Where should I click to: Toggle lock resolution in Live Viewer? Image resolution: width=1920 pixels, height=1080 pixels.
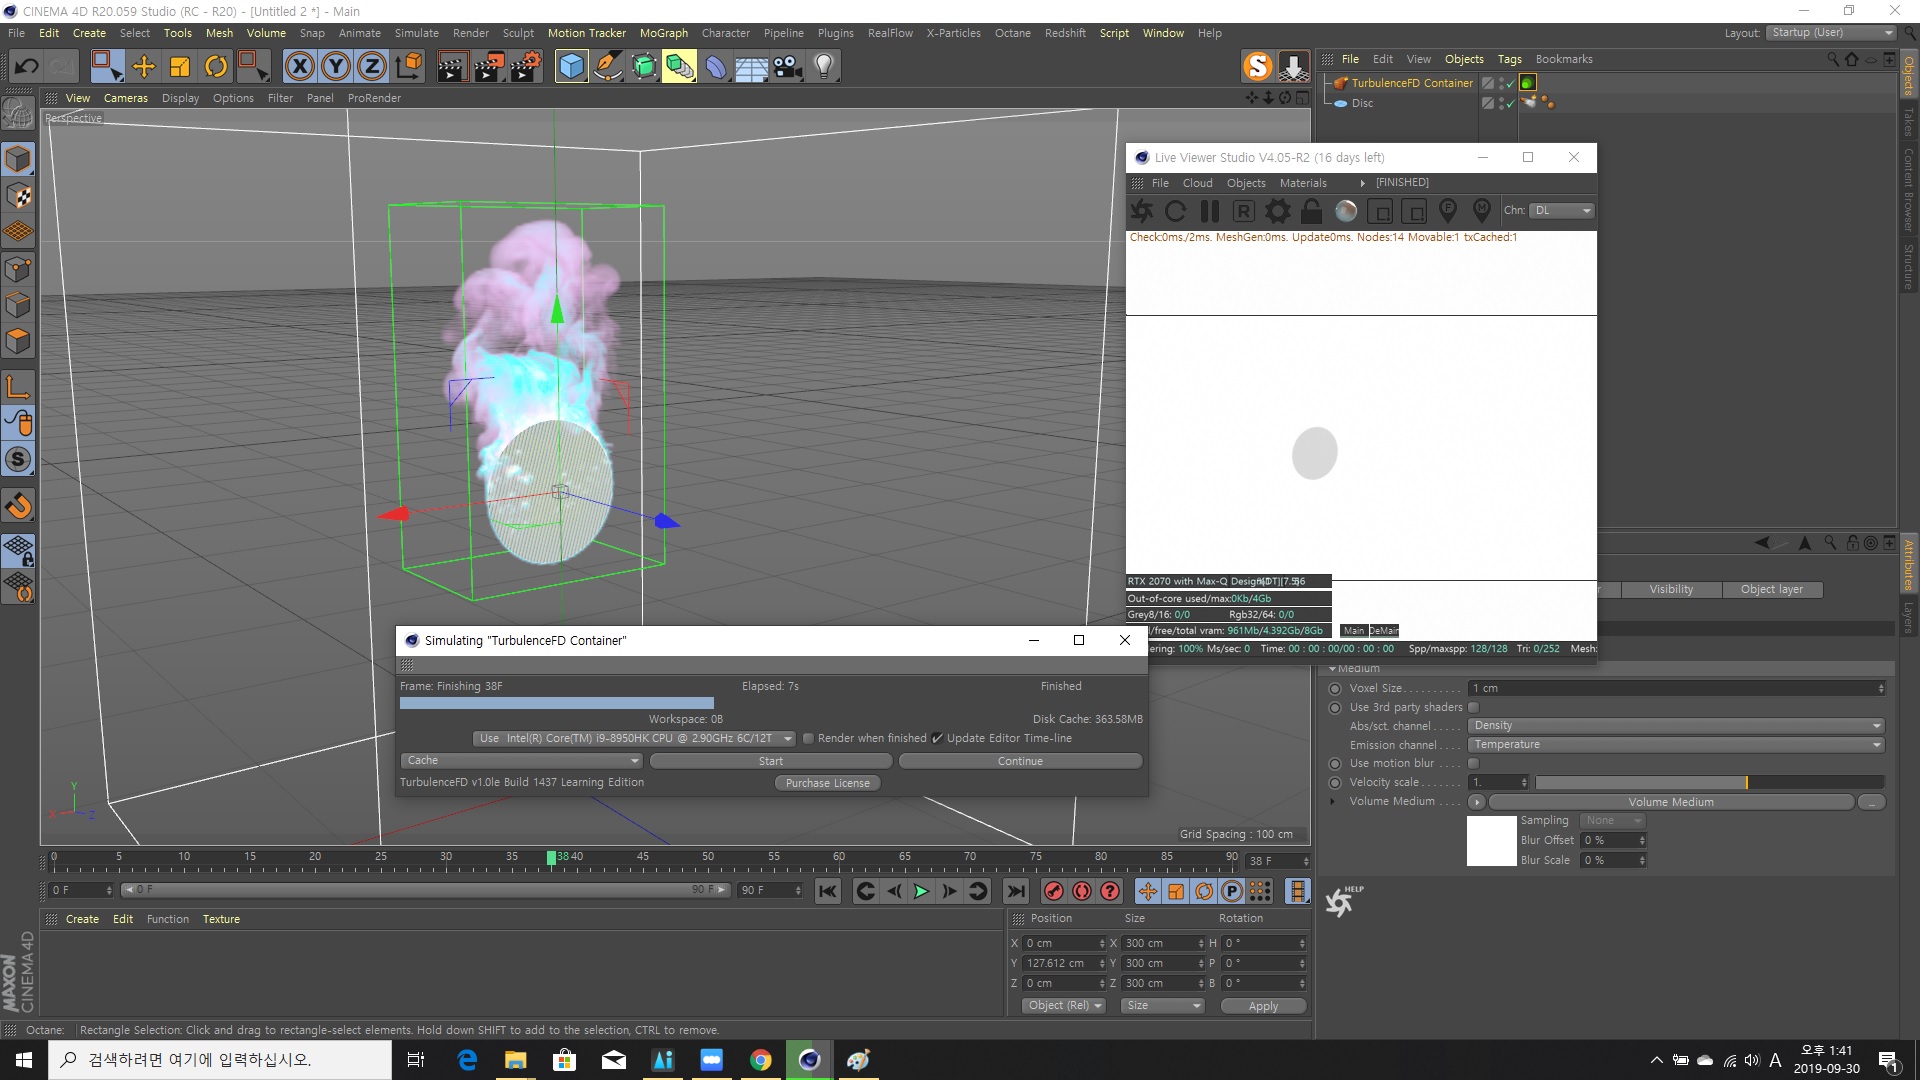tap(1311, 211)
